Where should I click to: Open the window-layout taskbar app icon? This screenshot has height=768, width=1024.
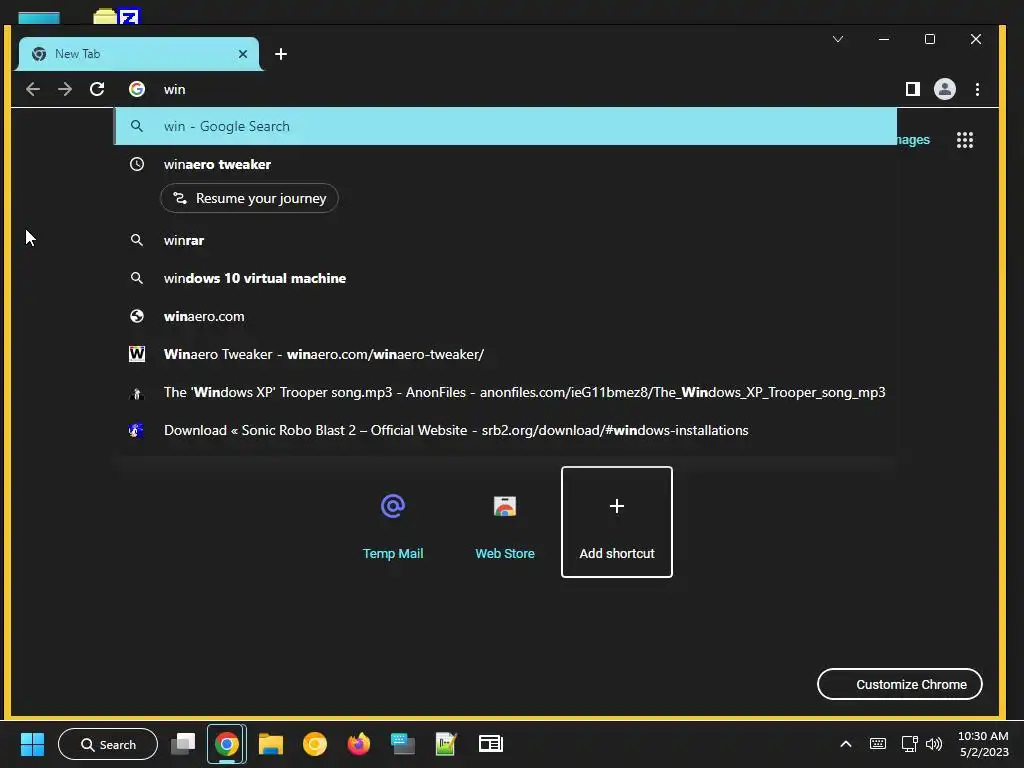pos(490,744)
